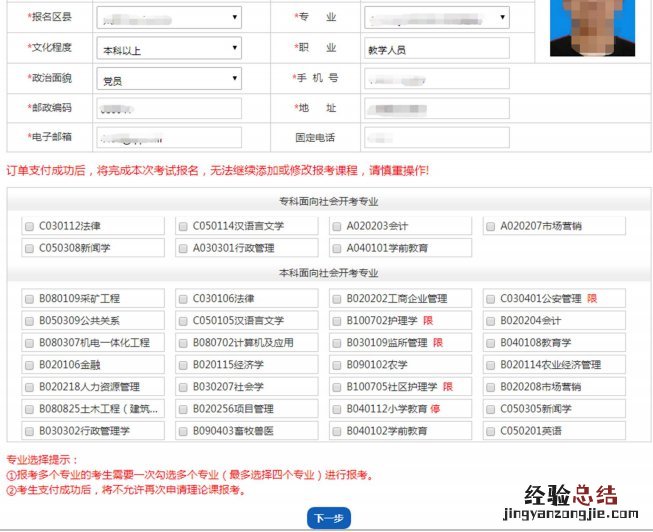Select the A040101学前教育 checkbox
Screen dimensions: 653x532
(337, 248)
